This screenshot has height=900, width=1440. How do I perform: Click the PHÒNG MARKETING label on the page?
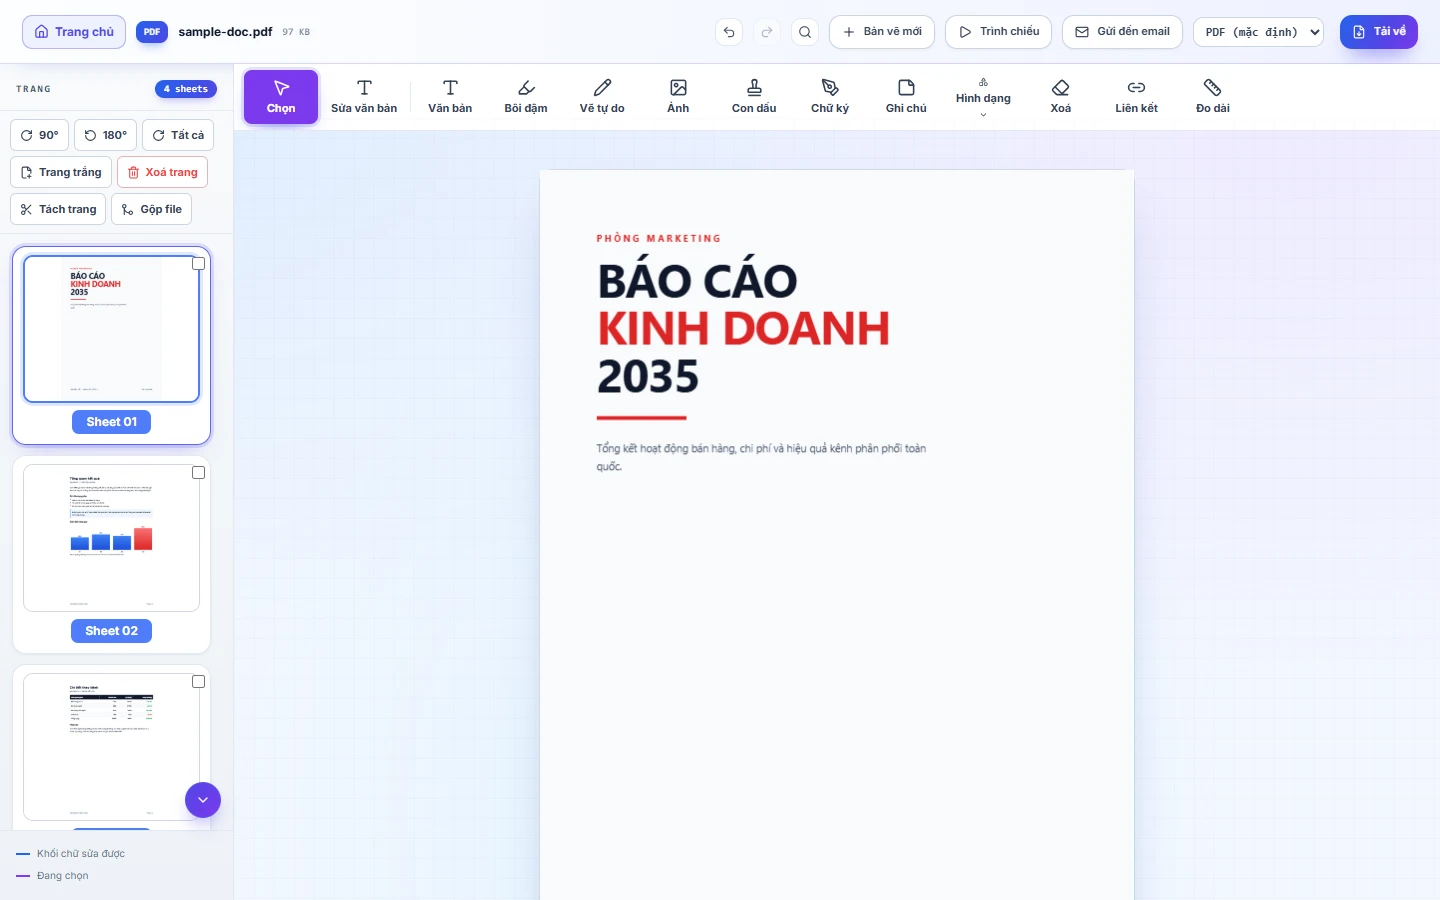[x=659, y=238]
